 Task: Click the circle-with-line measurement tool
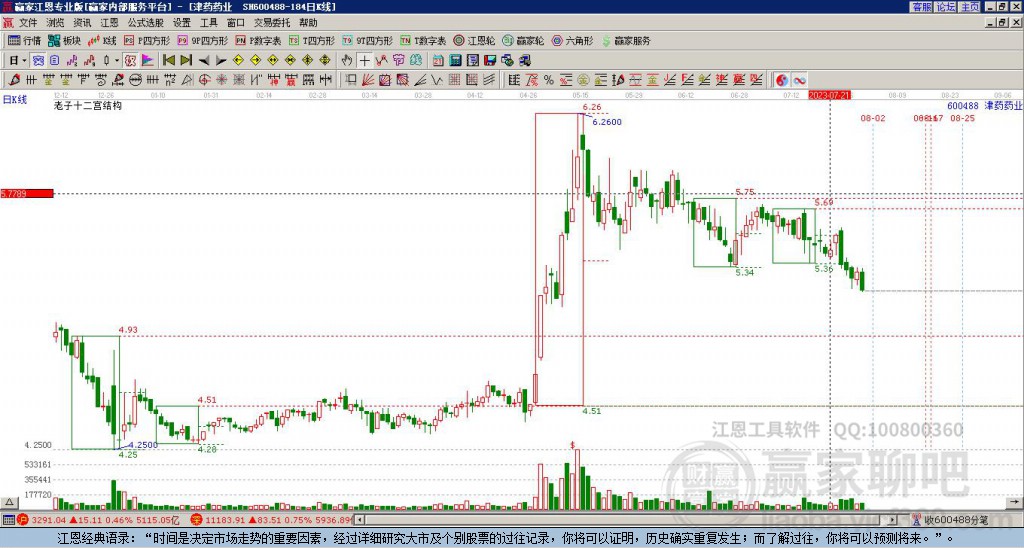[x=135, y=80]
